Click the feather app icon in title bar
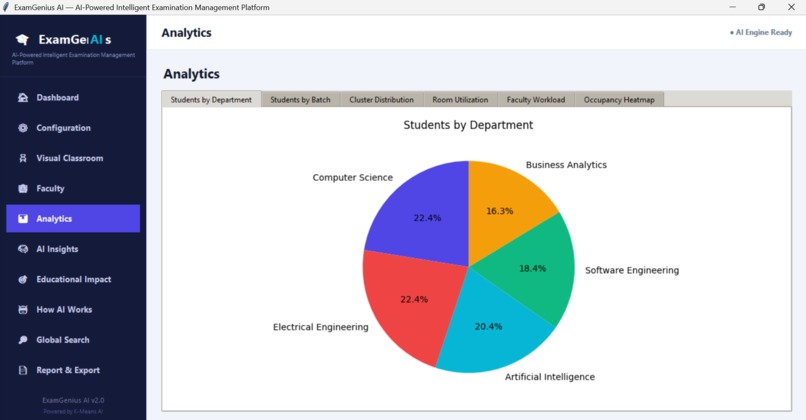The height and width of the screenshot is (420, 806). pos(6,7)
